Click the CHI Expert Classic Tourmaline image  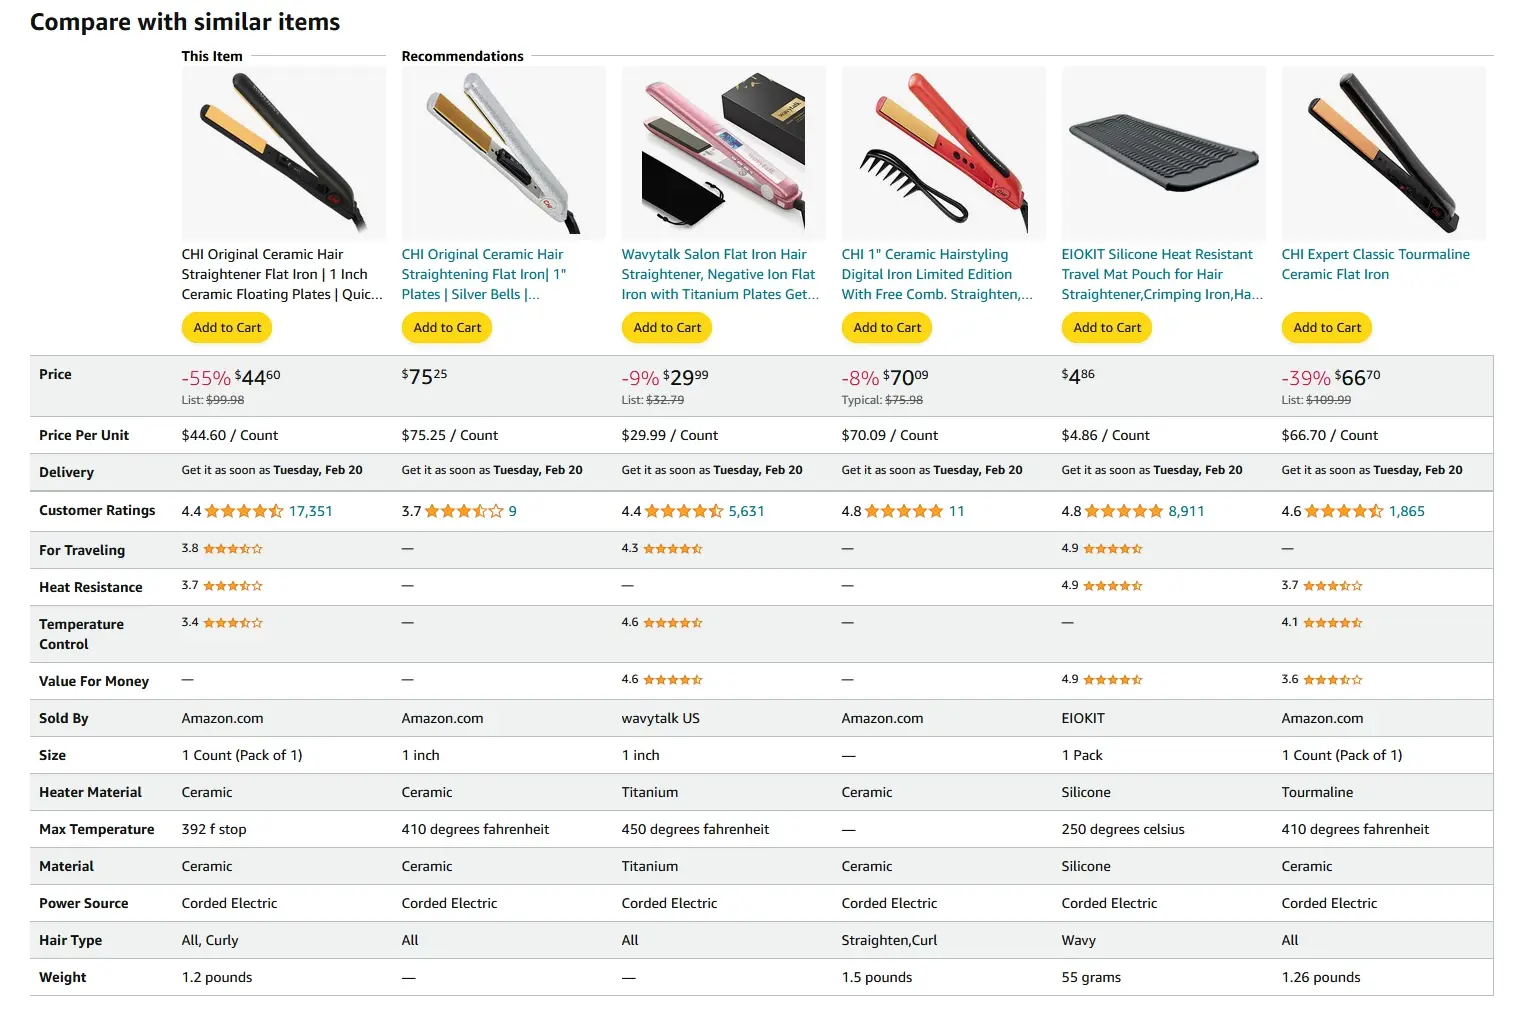pos(1383,152)
